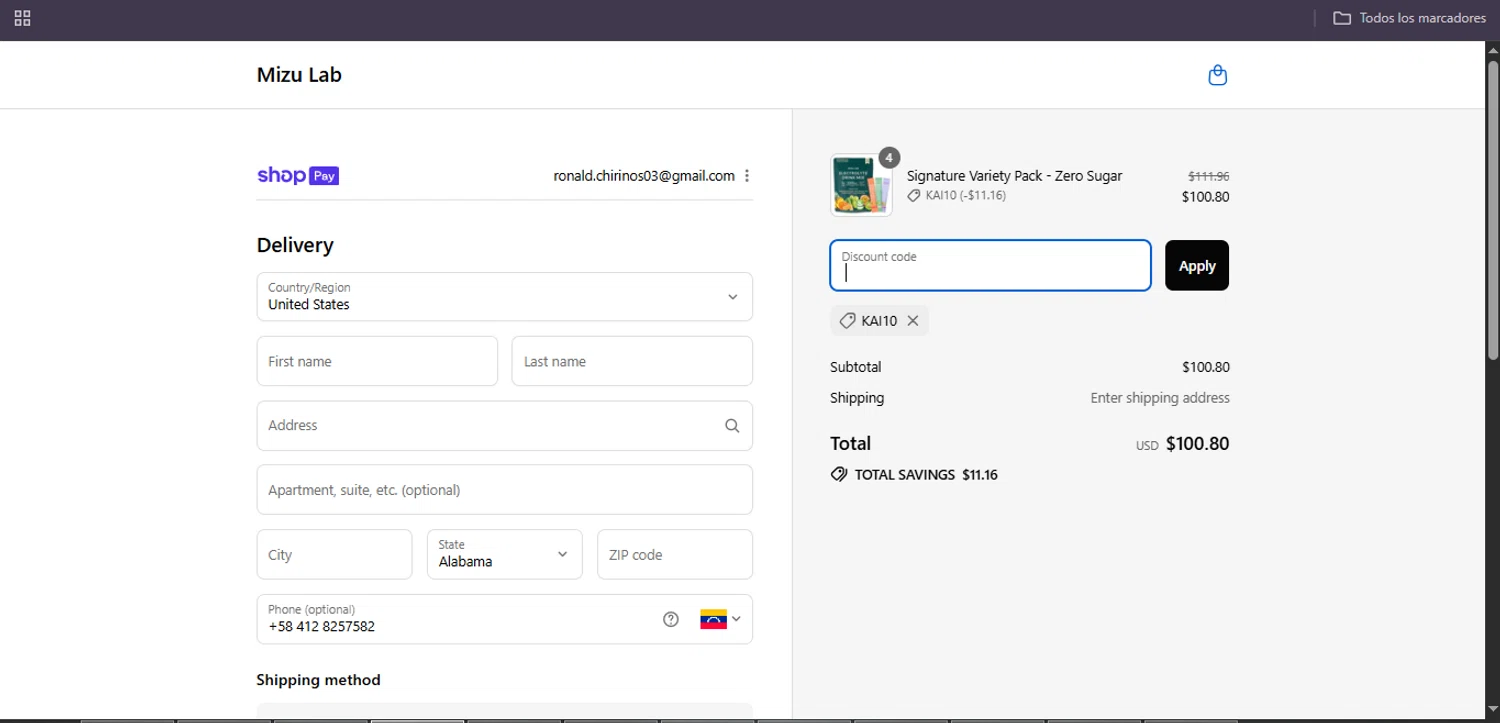The width and height of the screenshot is (1500, 723).
Task: Focus the Apartment, suite, etc. field
Action: 505,490
